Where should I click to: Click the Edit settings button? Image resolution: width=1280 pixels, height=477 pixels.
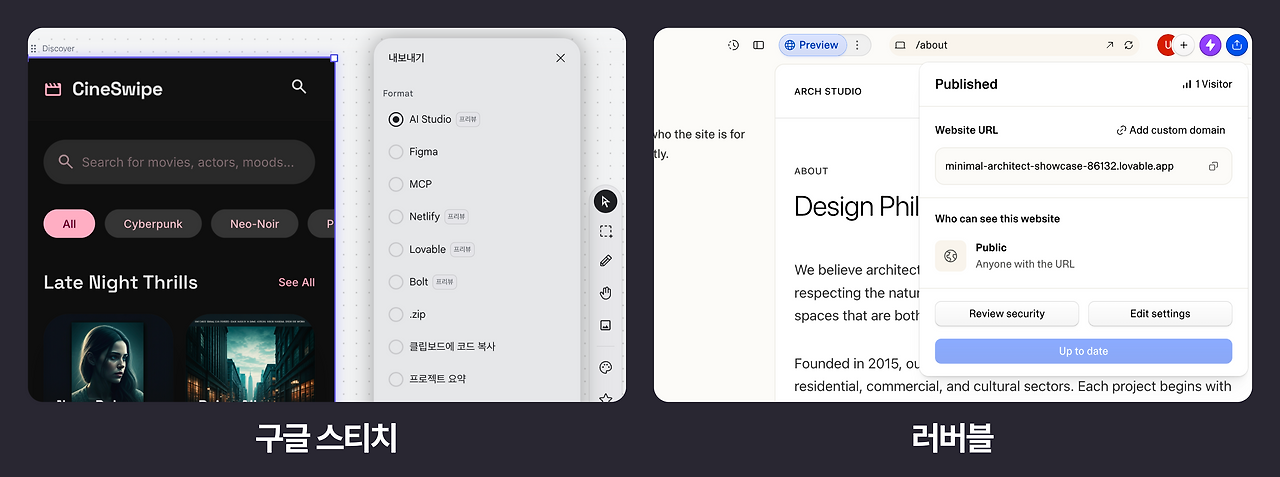click(x=1160, y=314)
